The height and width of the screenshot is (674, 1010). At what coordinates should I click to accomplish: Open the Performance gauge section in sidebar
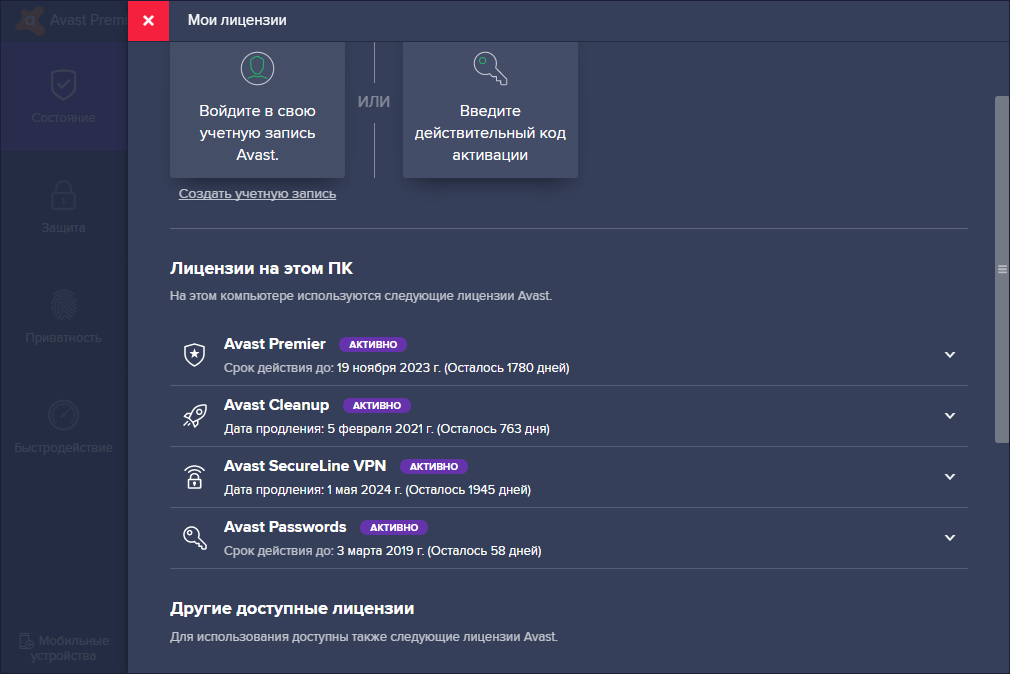pos(64,426)
